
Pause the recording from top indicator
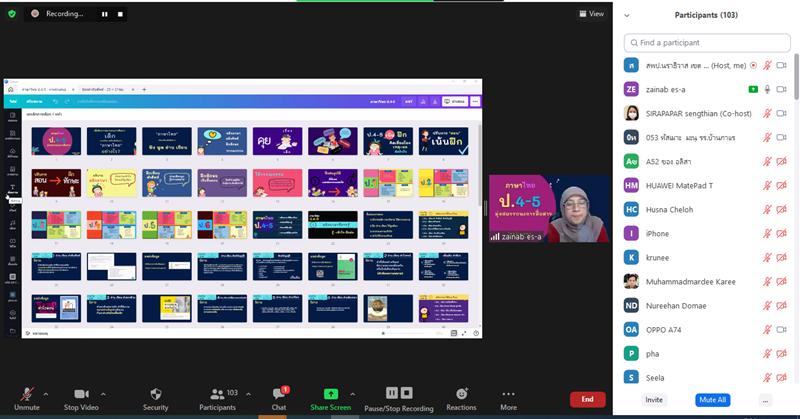(x=104, y=14)
